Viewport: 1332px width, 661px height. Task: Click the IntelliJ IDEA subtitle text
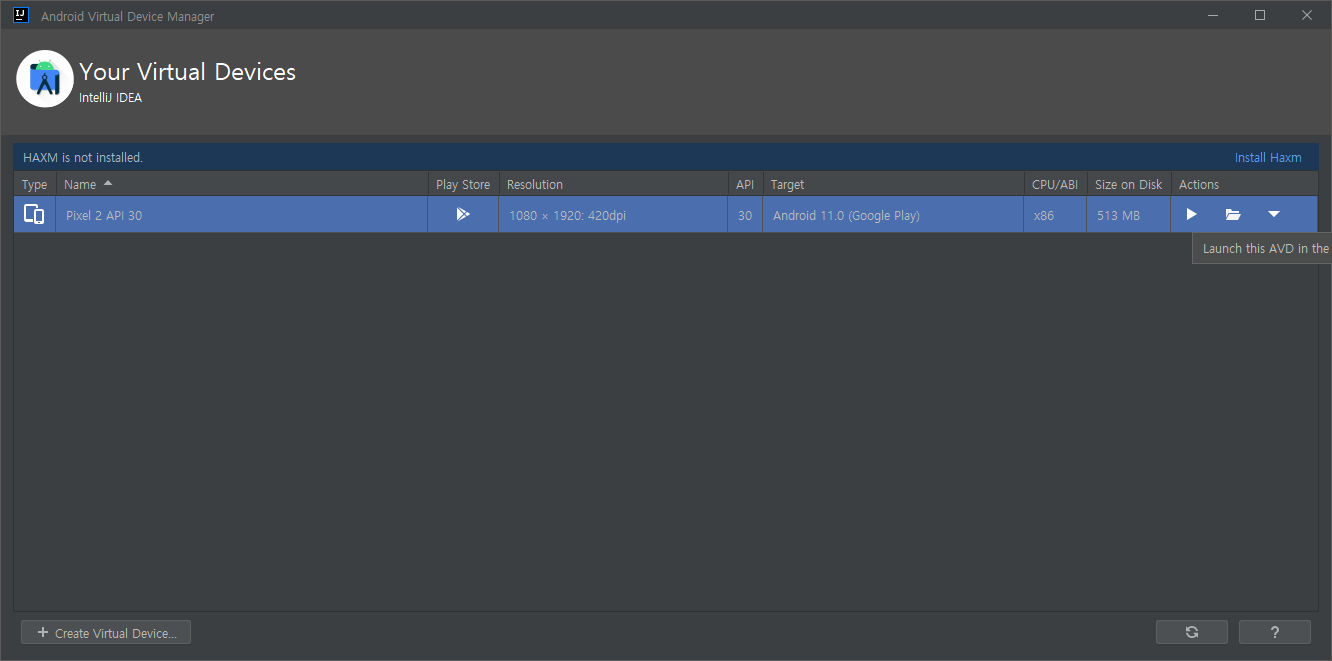(110, 98)
